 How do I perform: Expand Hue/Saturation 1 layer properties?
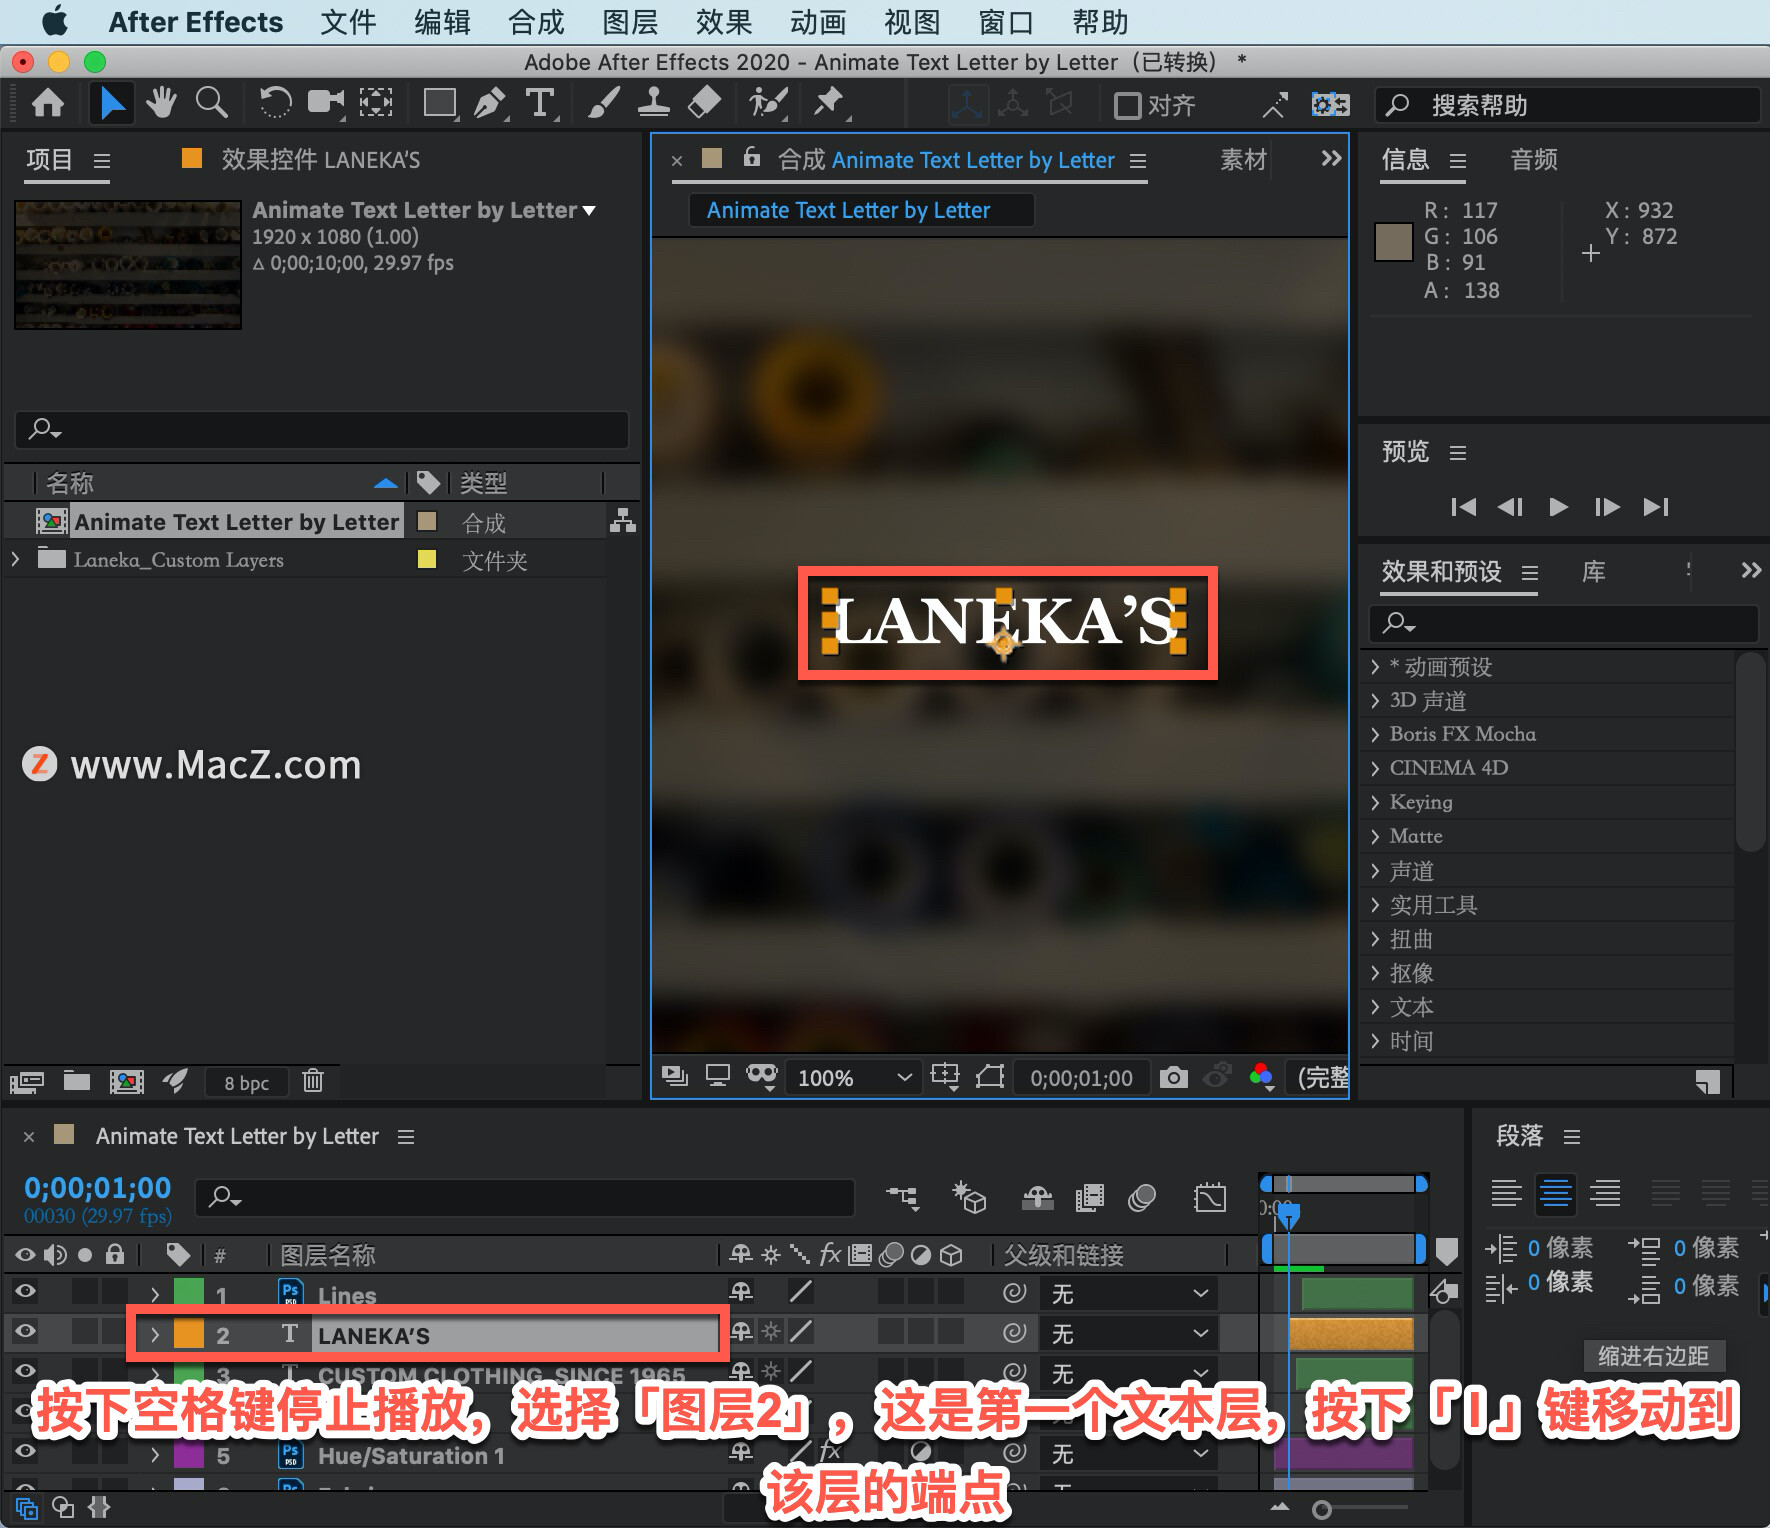(x=155, y=1455)
